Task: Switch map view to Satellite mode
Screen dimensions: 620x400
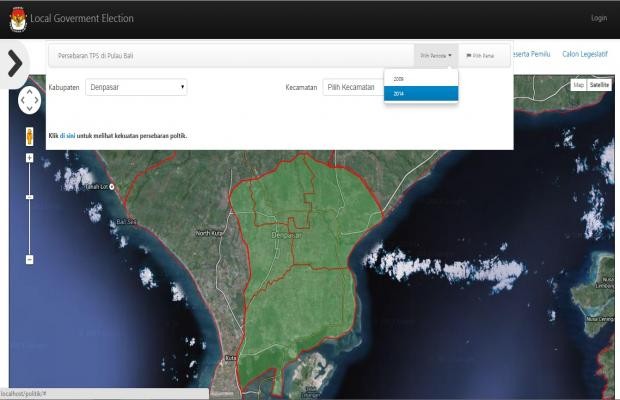Action: [x=599, y=85]
